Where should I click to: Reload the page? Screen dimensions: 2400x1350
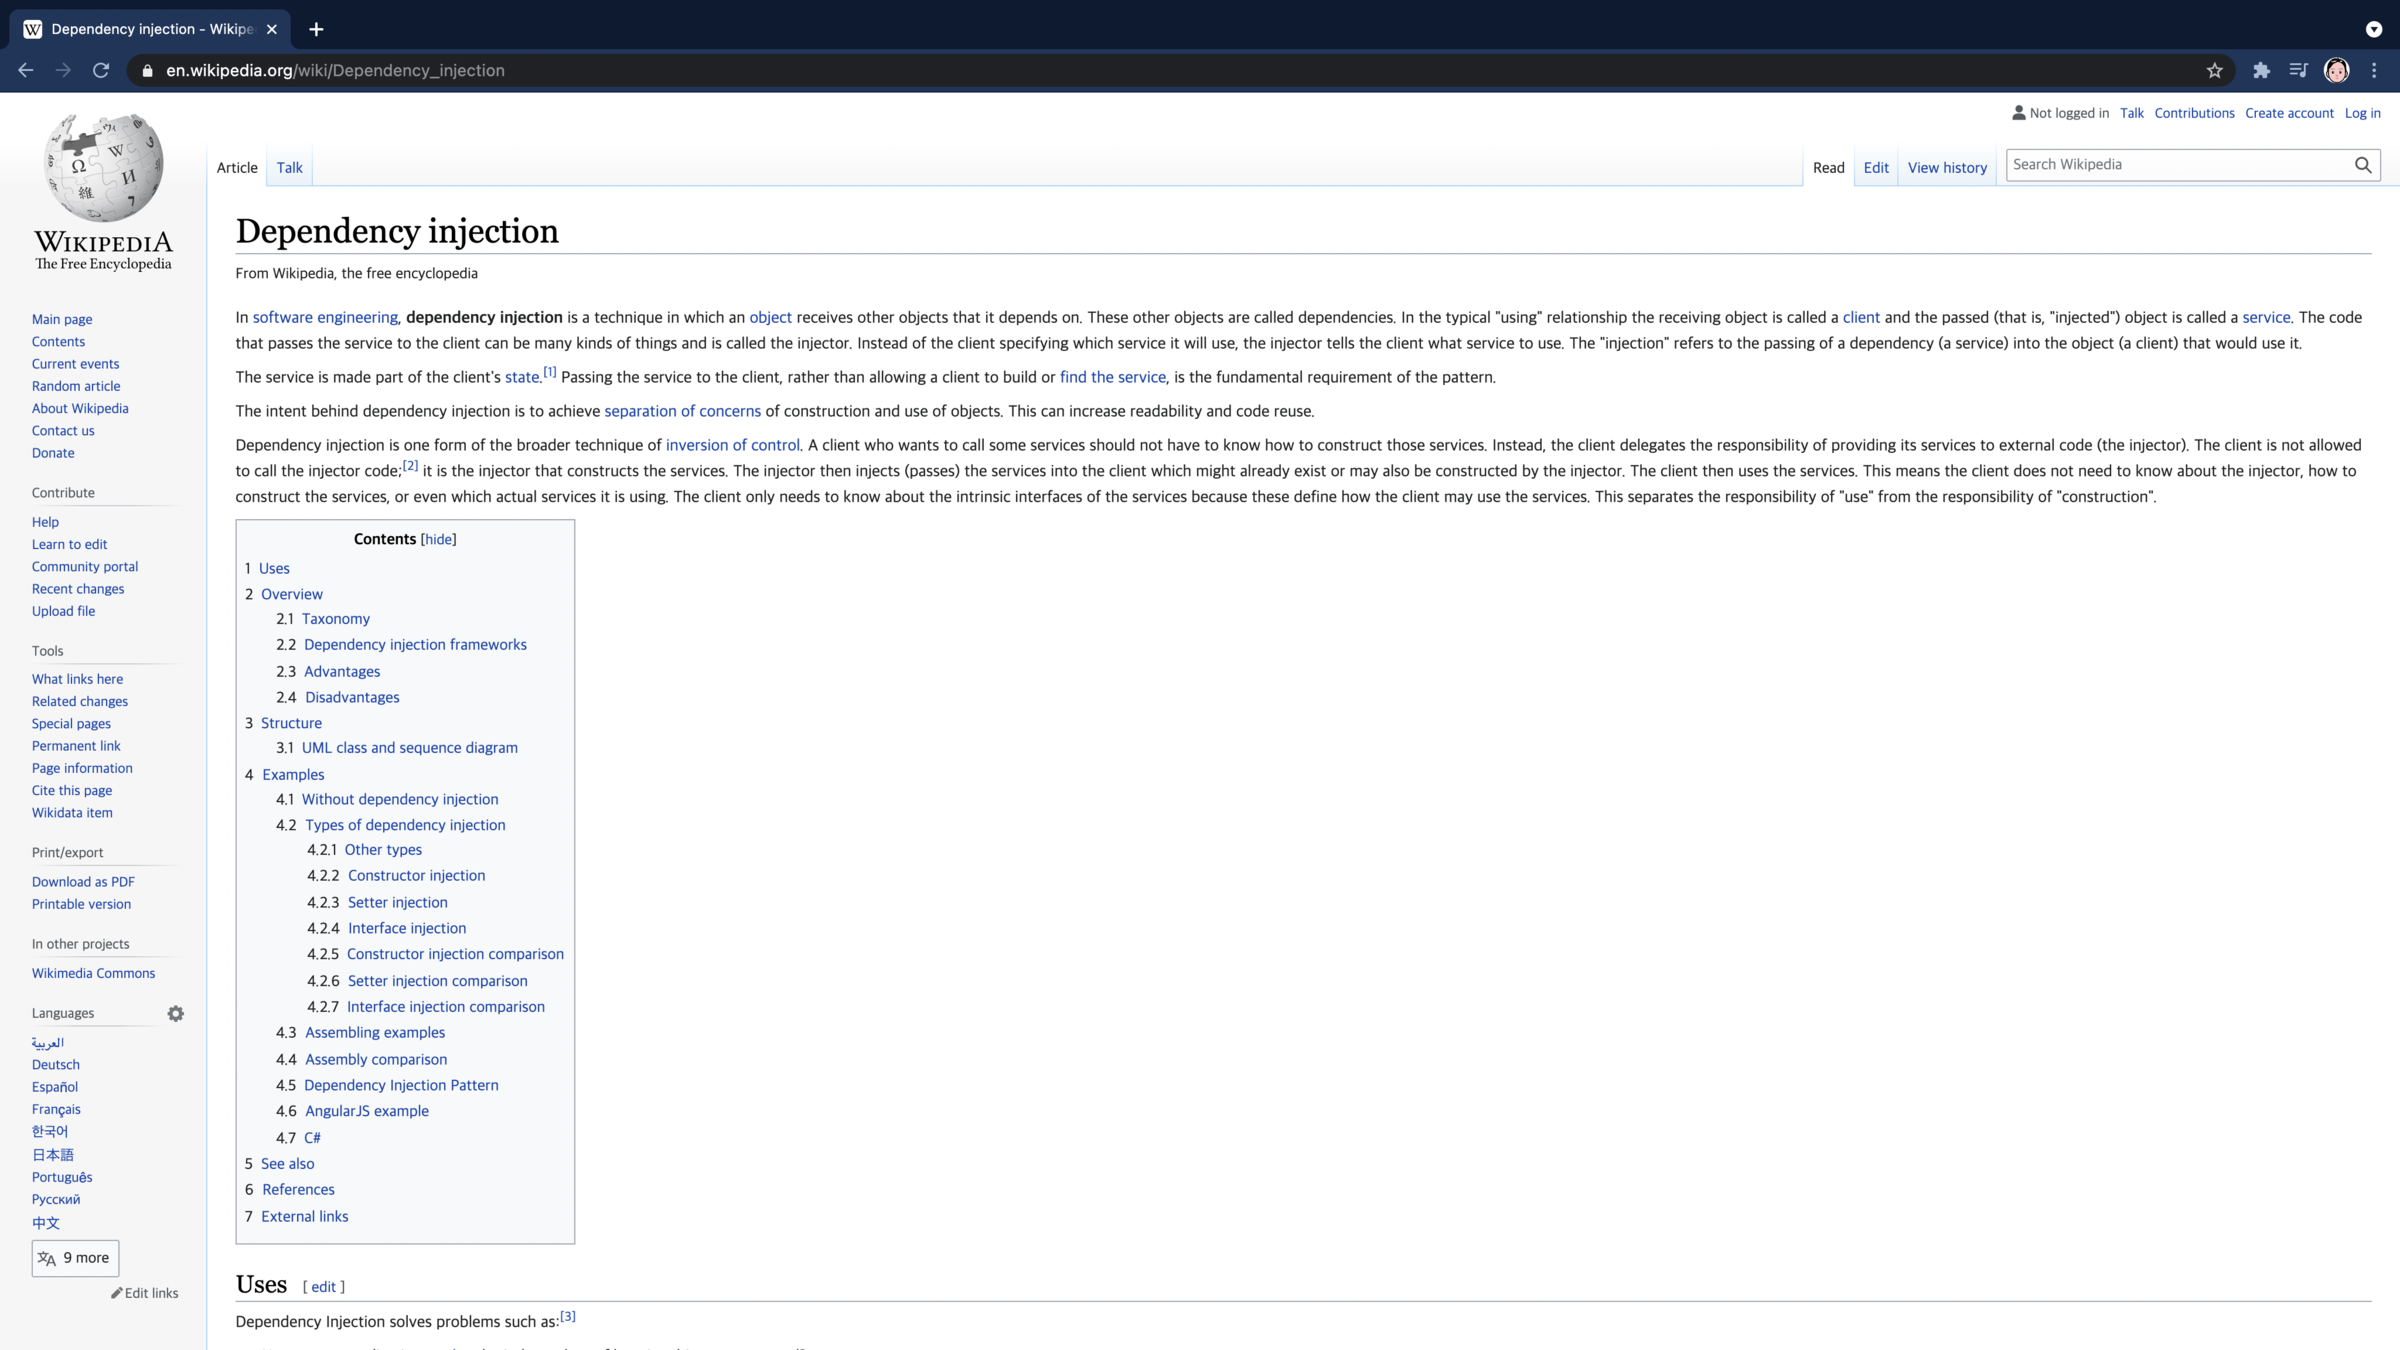tap(101, 70)
